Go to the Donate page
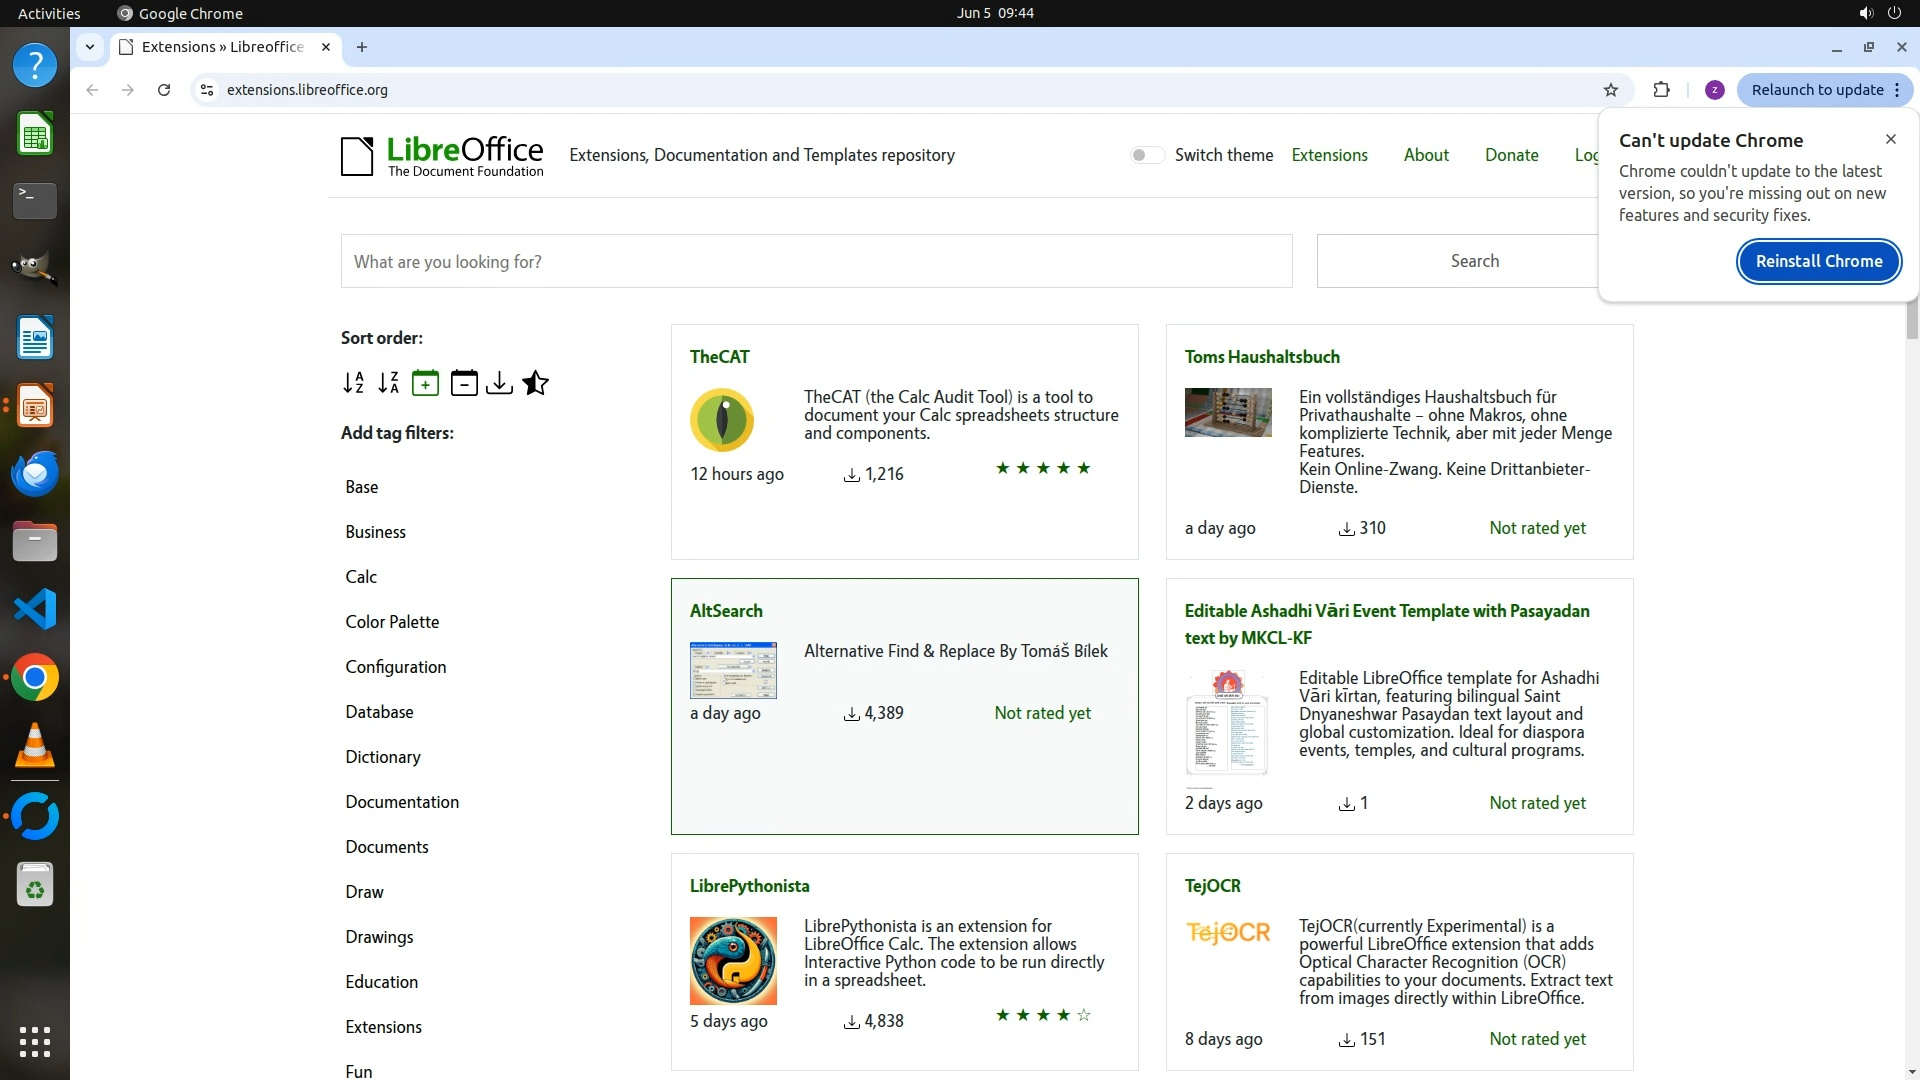Viewport: 1920px width, 1080px height. coord(1511,155)
